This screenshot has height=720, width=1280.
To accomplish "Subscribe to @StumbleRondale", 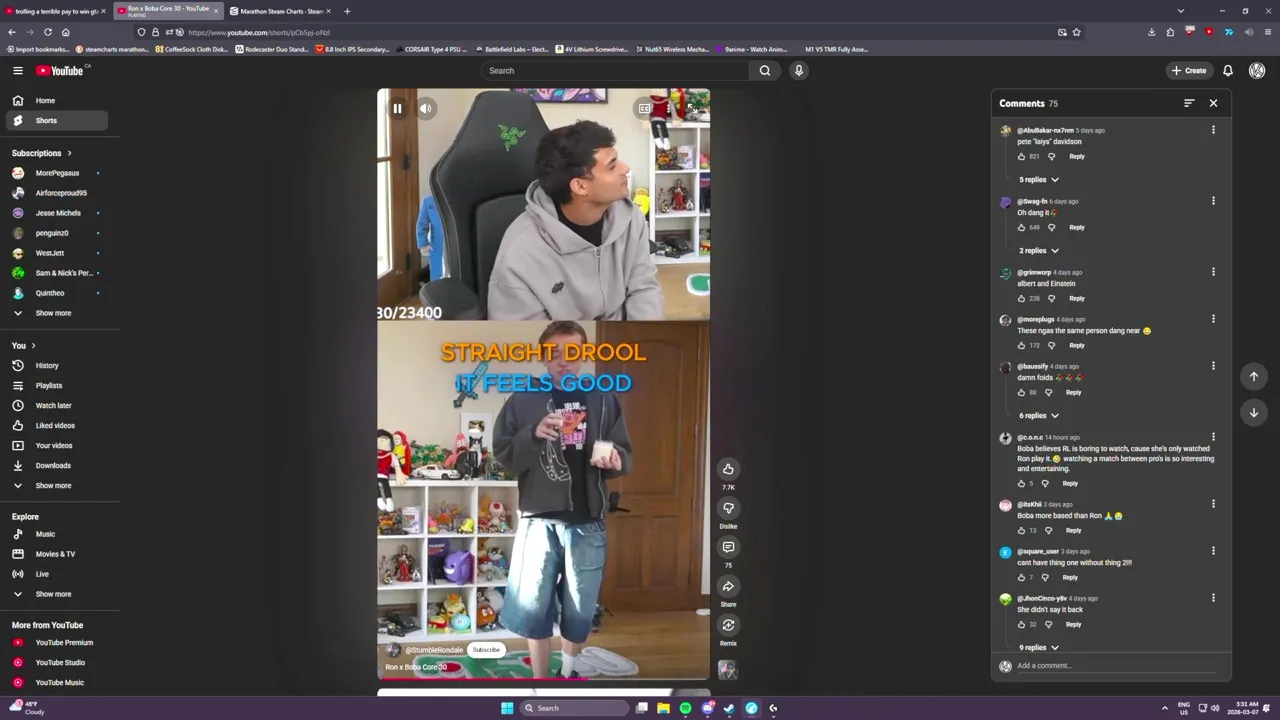I will coord(486,650).
